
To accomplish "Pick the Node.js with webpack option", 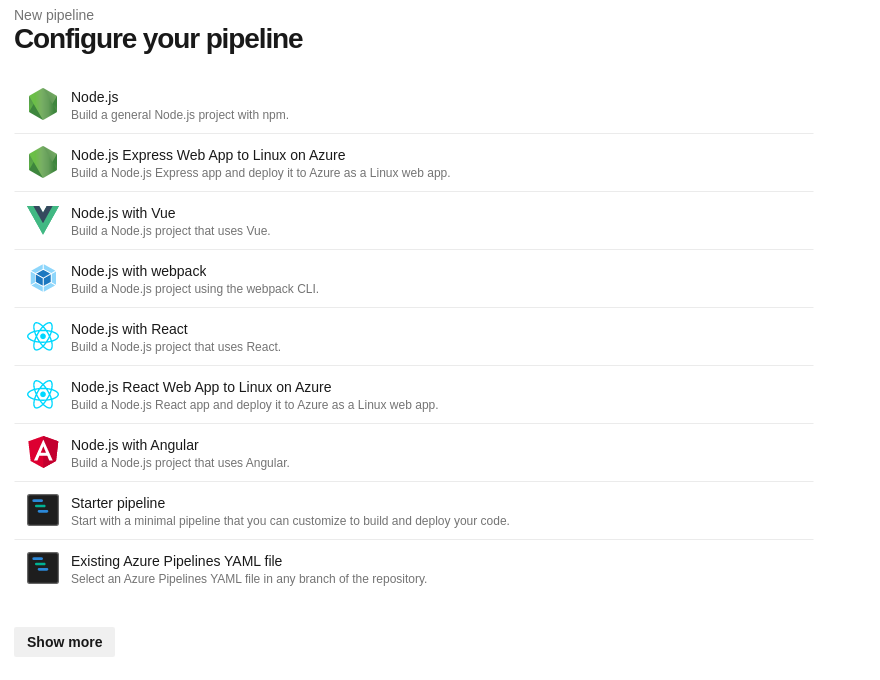I will pos(138,271).
